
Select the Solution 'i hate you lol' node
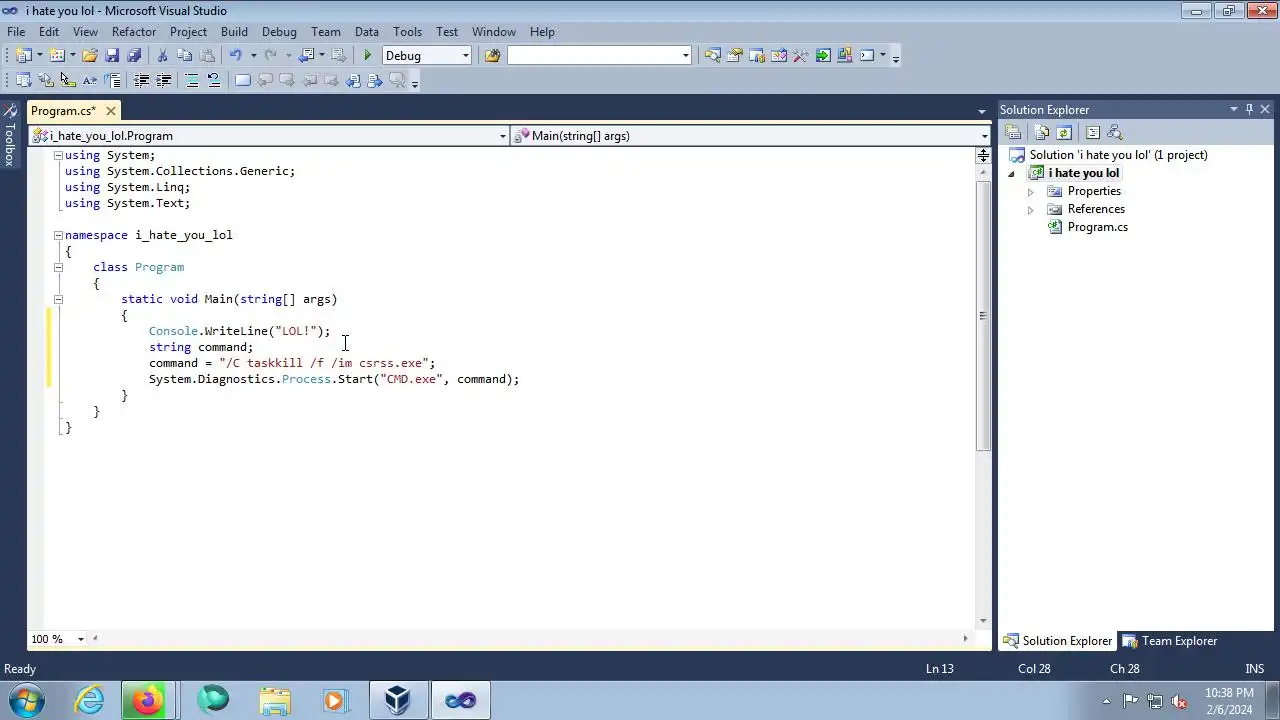coord(1118,155)
